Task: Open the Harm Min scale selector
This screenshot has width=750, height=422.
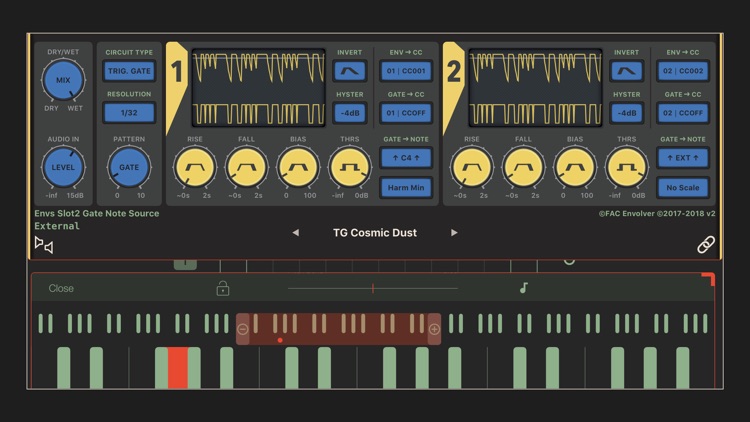Action: (x=406, y=188)
